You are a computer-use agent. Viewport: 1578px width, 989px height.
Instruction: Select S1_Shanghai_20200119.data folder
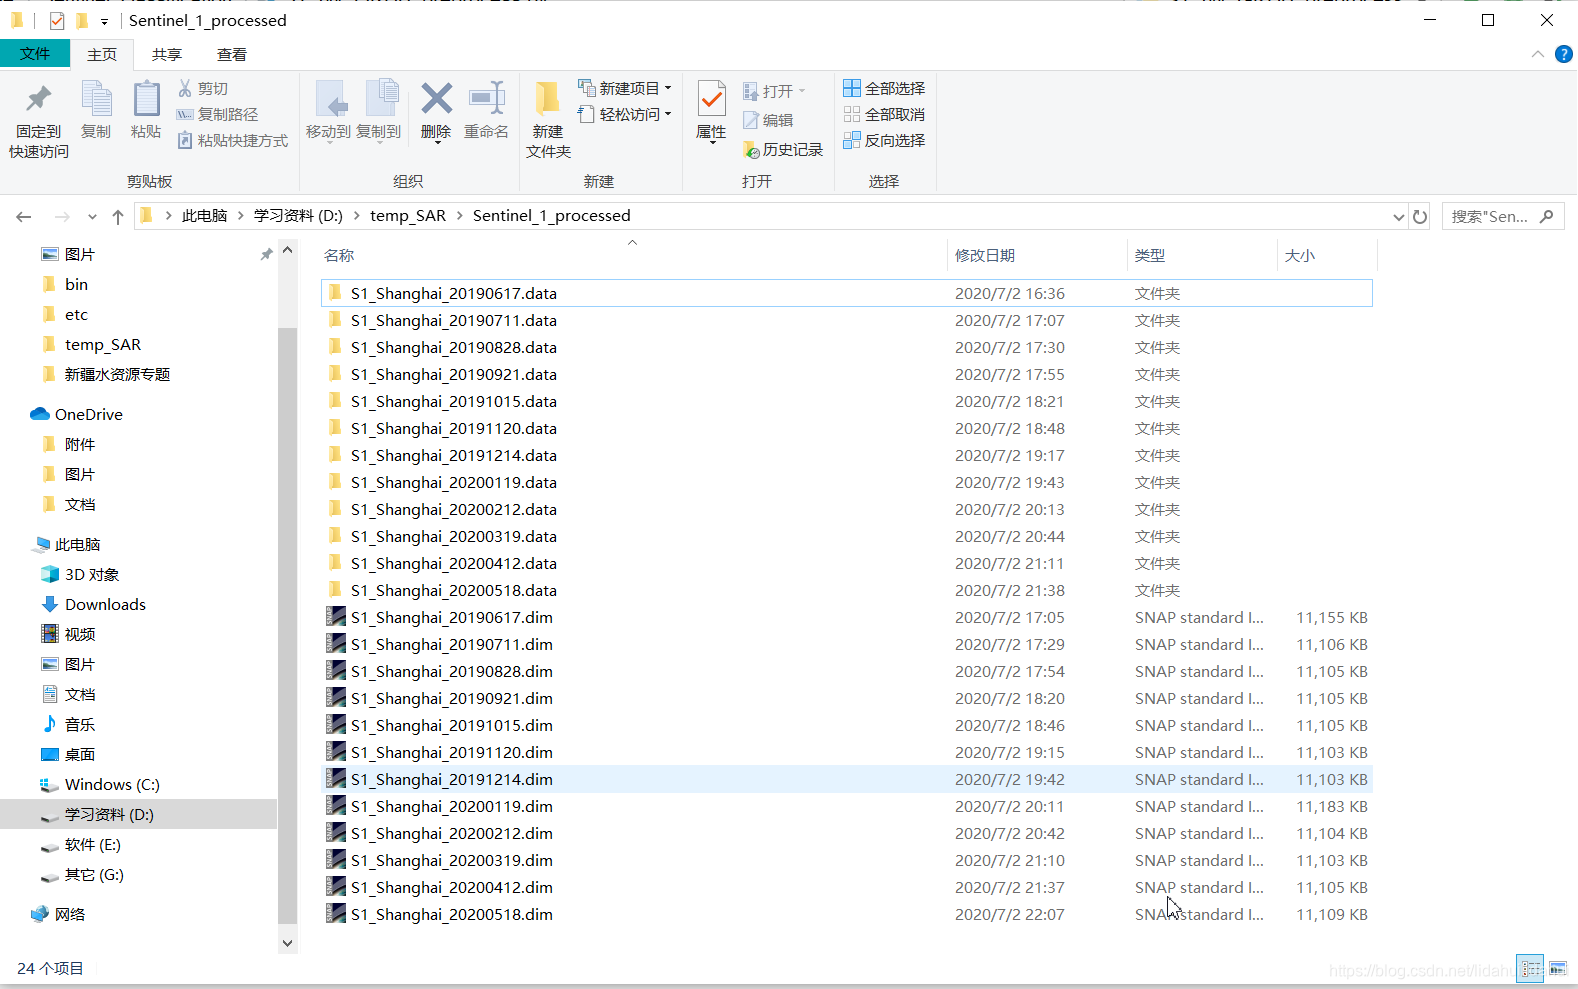(x=846, y=482)
